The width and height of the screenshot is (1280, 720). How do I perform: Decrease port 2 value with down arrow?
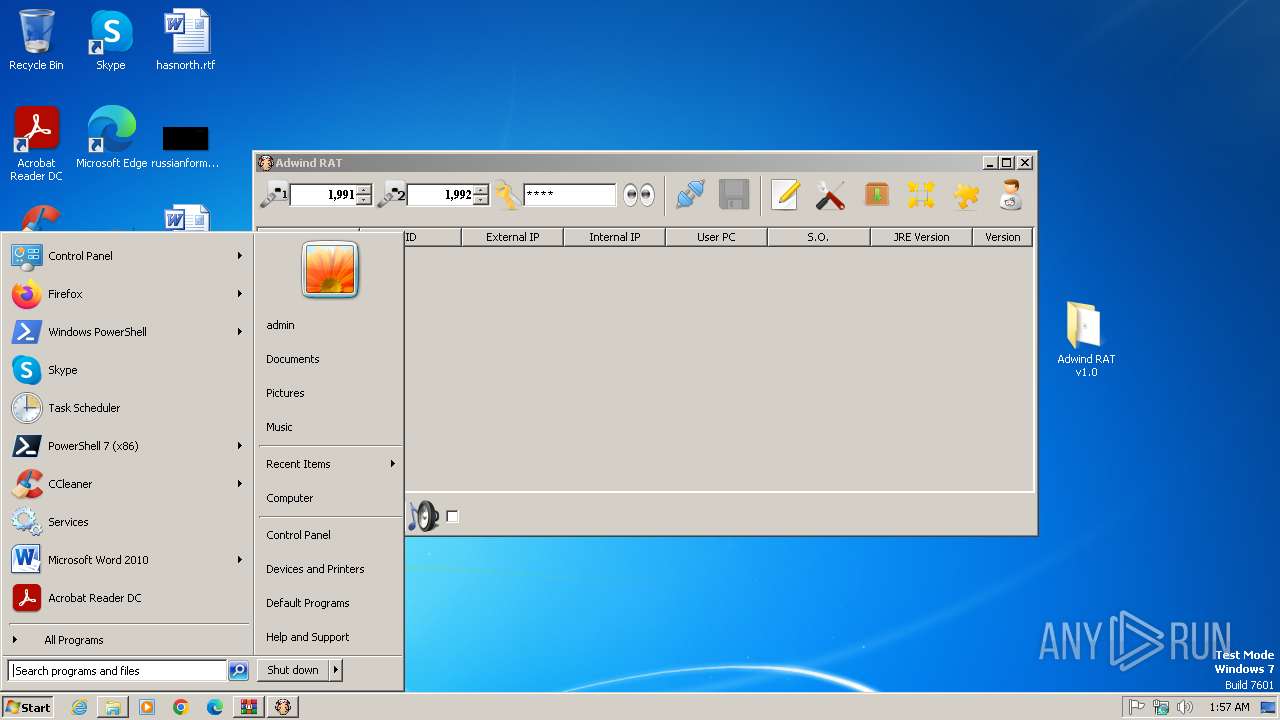[x=481, y=200]
